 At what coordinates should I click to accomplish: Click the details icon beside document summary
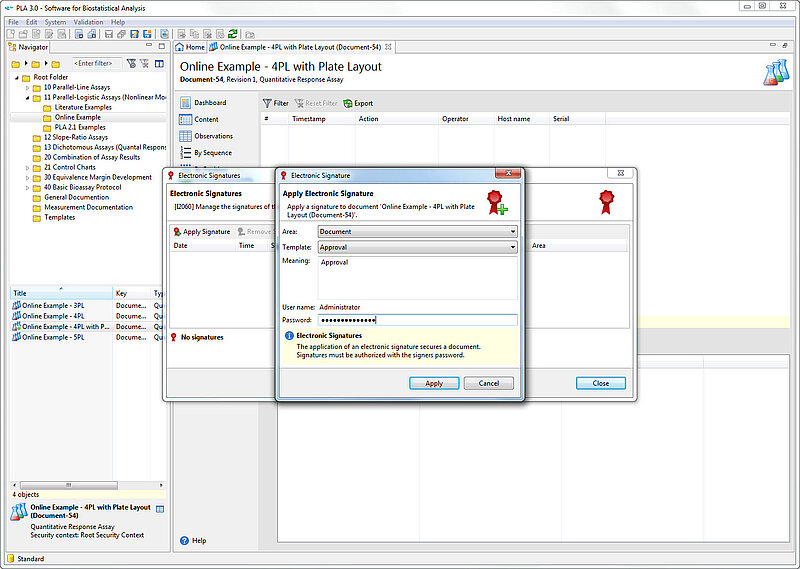(x=160, y=509)
